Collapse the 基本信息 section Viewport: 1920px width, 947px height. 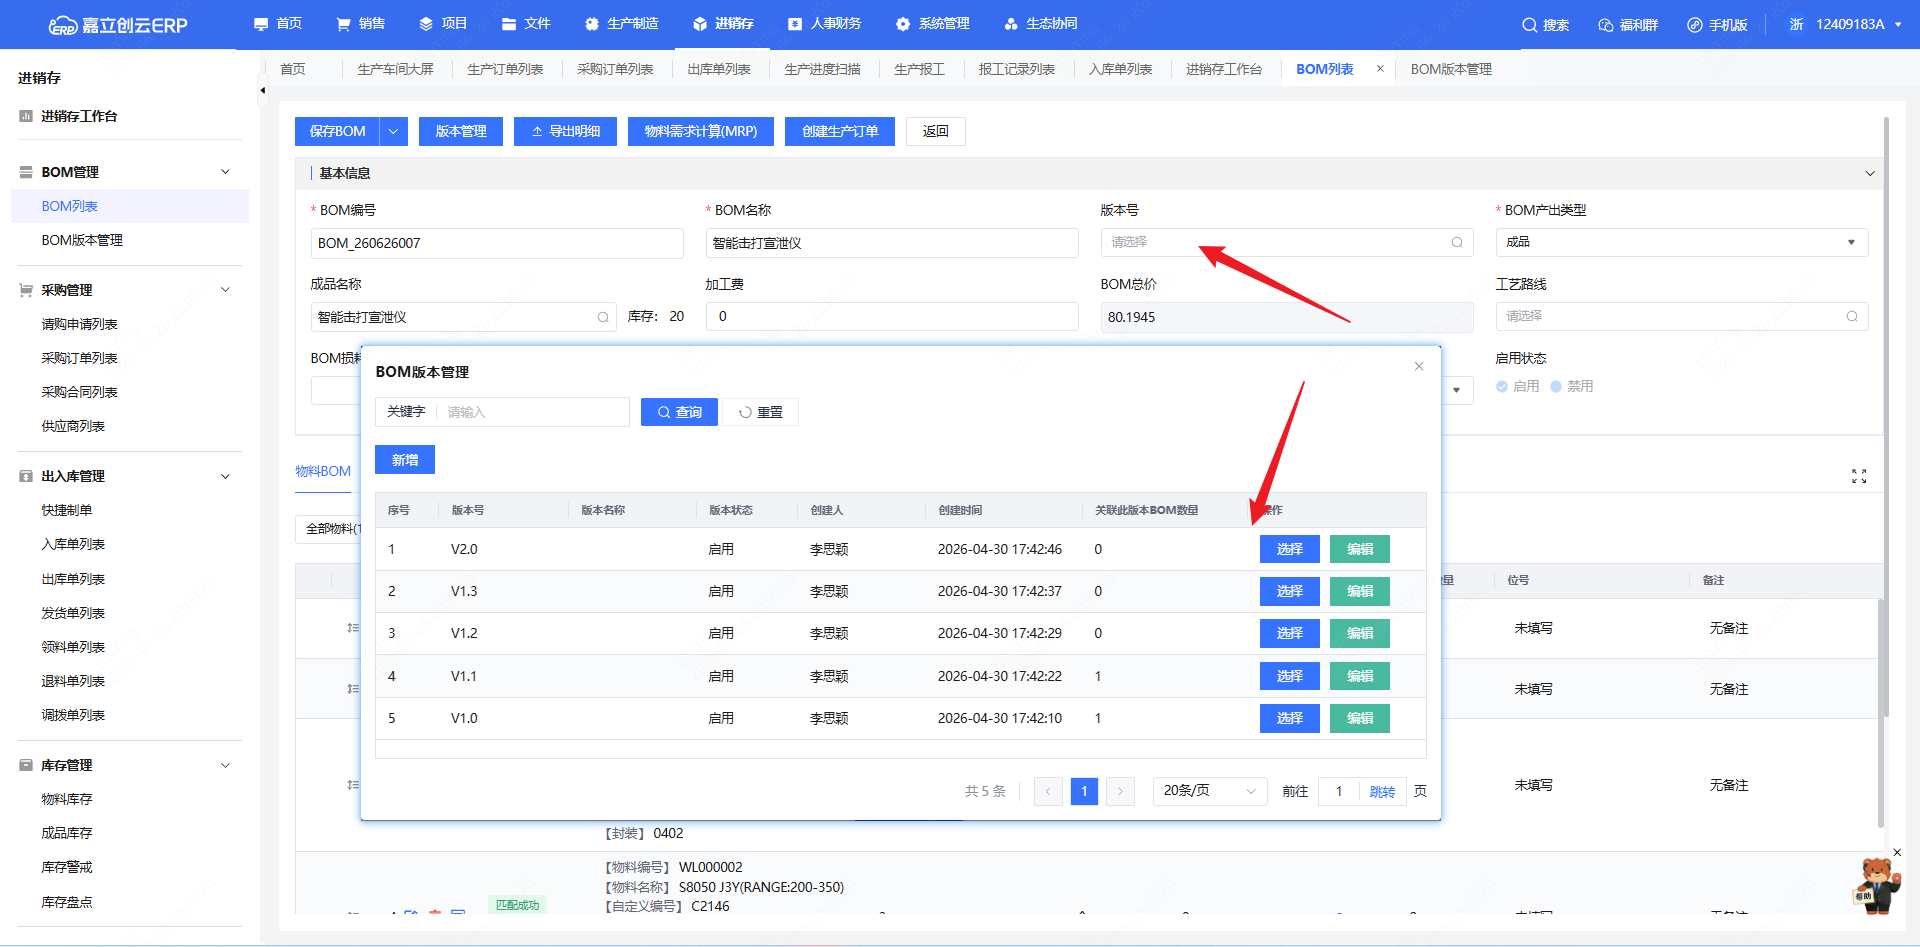point(1870,173)
